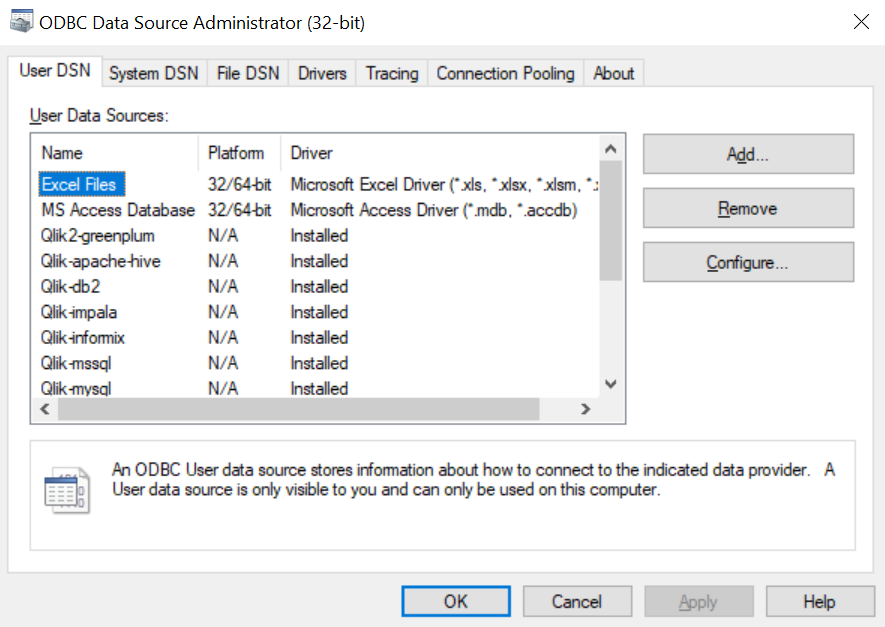Confirm with the OK button
The height and width of the screenshot is (627, 885).
click(456, 602)
